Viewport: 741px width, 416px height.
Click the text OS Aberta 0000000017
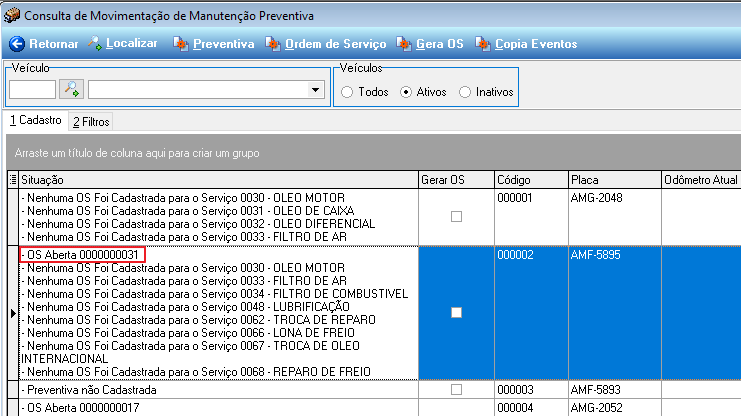83,407
